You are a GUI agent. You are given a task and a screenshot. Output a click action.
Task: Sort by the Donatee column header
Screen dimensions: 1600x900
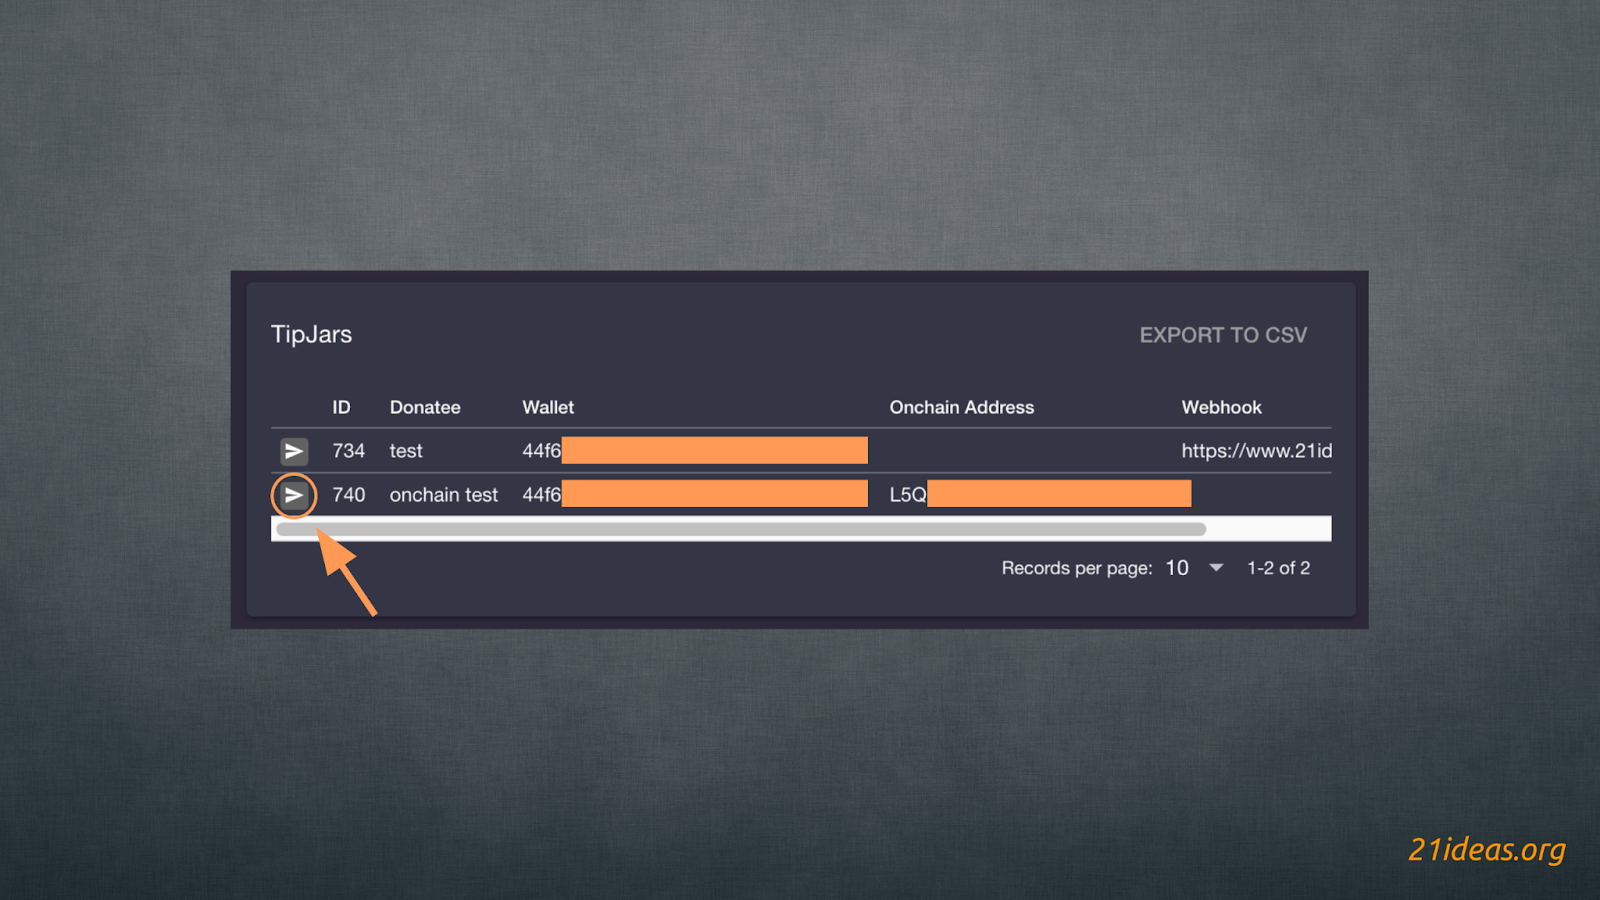tap(425, 407)
